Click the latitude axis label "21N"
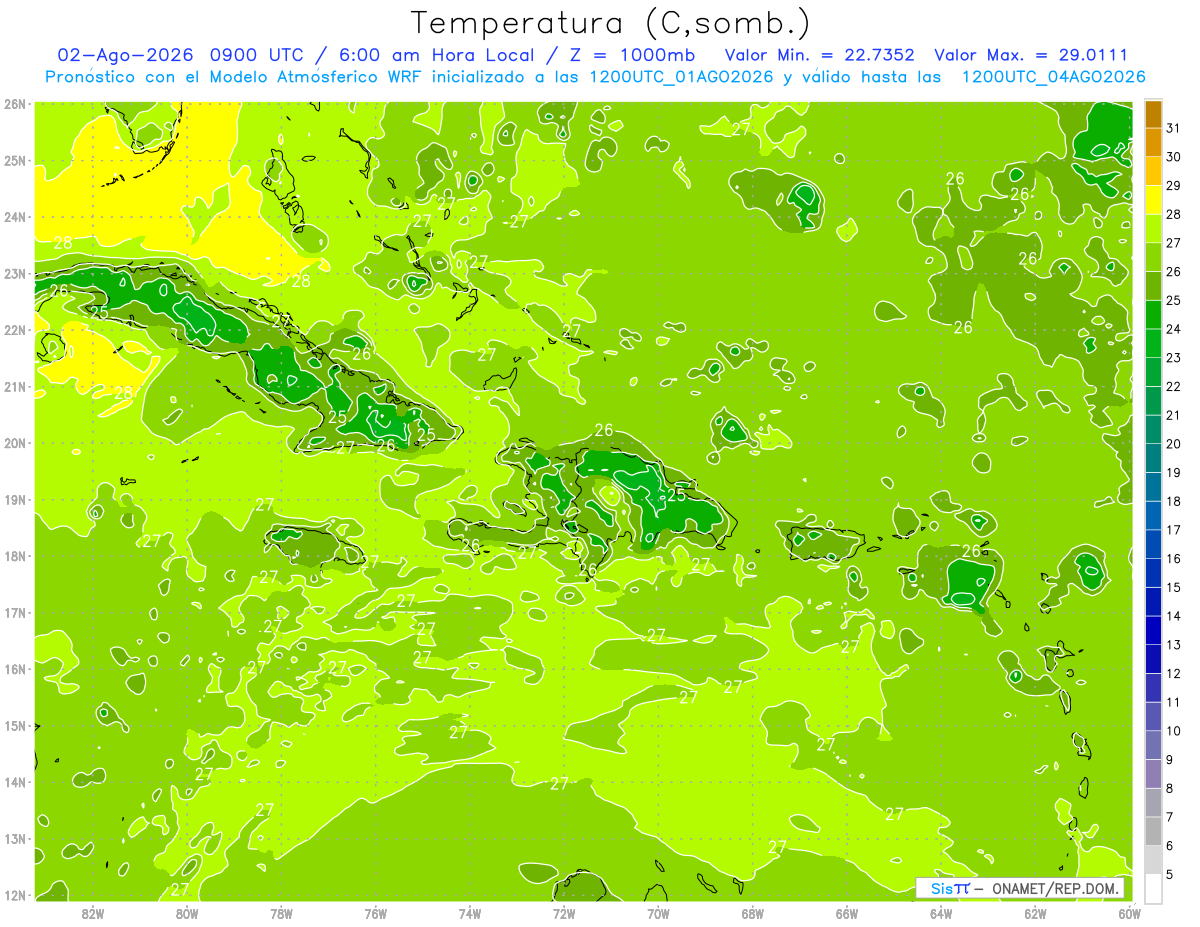 click(15, 387)
